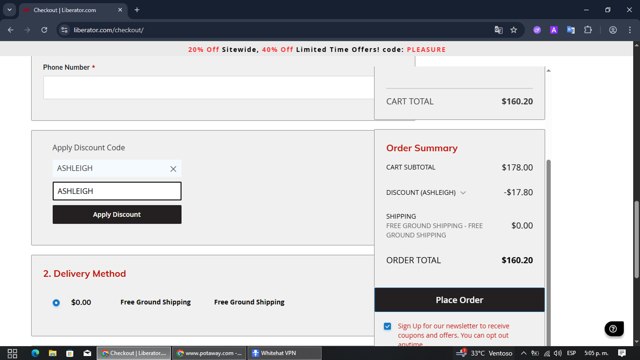The width and height of the screenshot is (640, 360).
Task: Open Windows Task View icon
Action: [12, 353]
